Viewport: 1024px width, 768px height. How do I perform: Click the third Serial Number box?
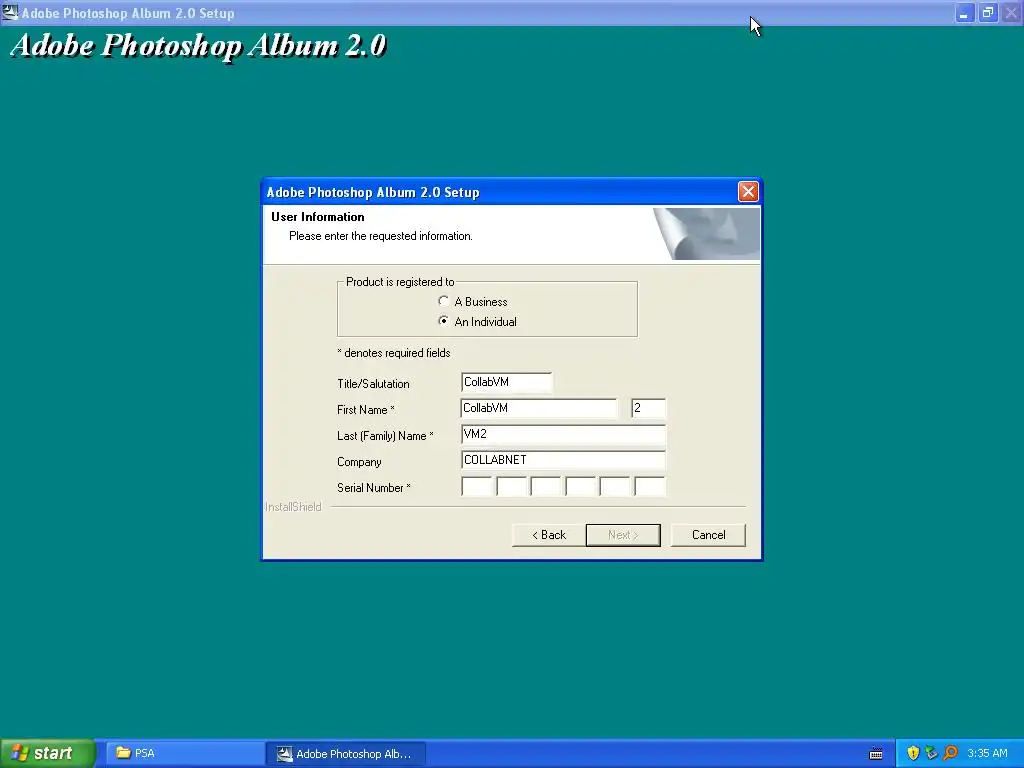(x=546, y=487)
